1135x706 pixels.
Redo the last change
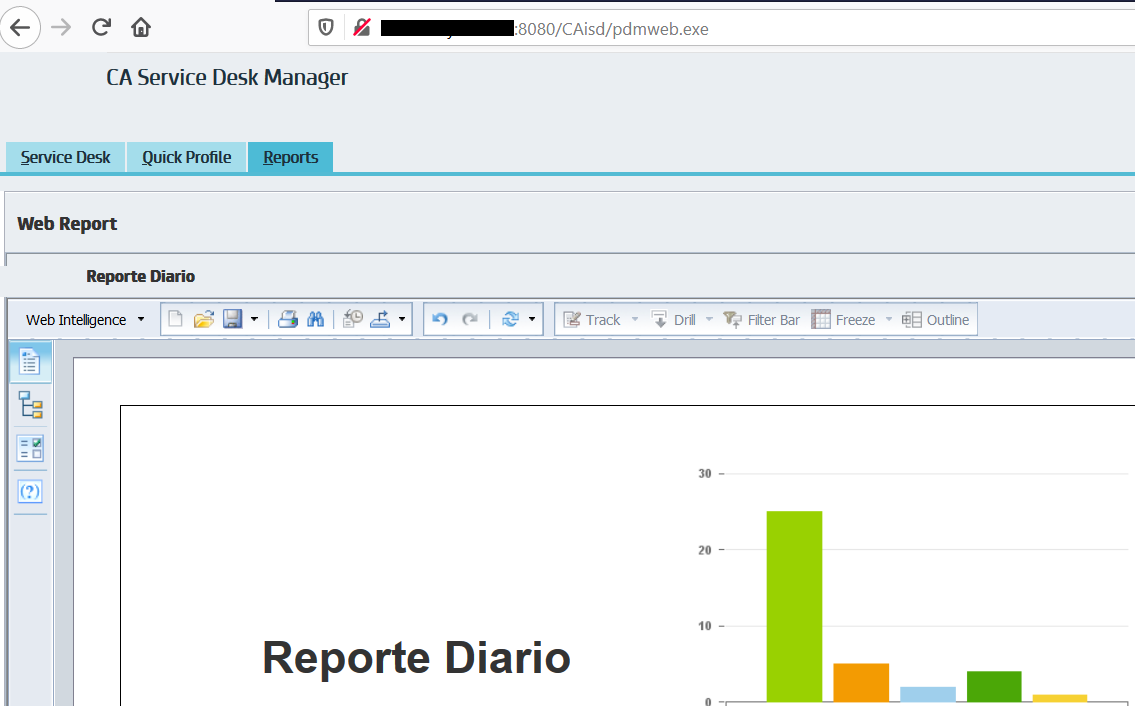pos(468,318)
